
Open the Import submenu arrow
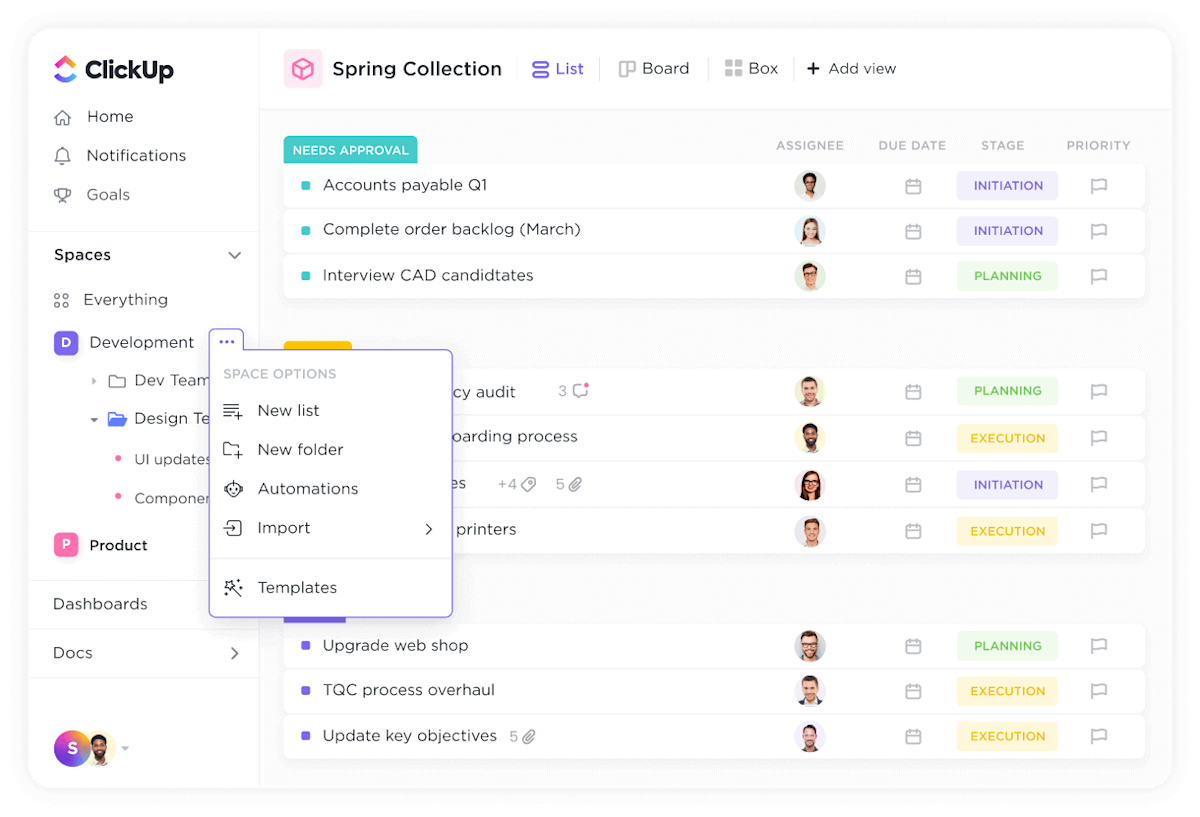coord(429,528)
